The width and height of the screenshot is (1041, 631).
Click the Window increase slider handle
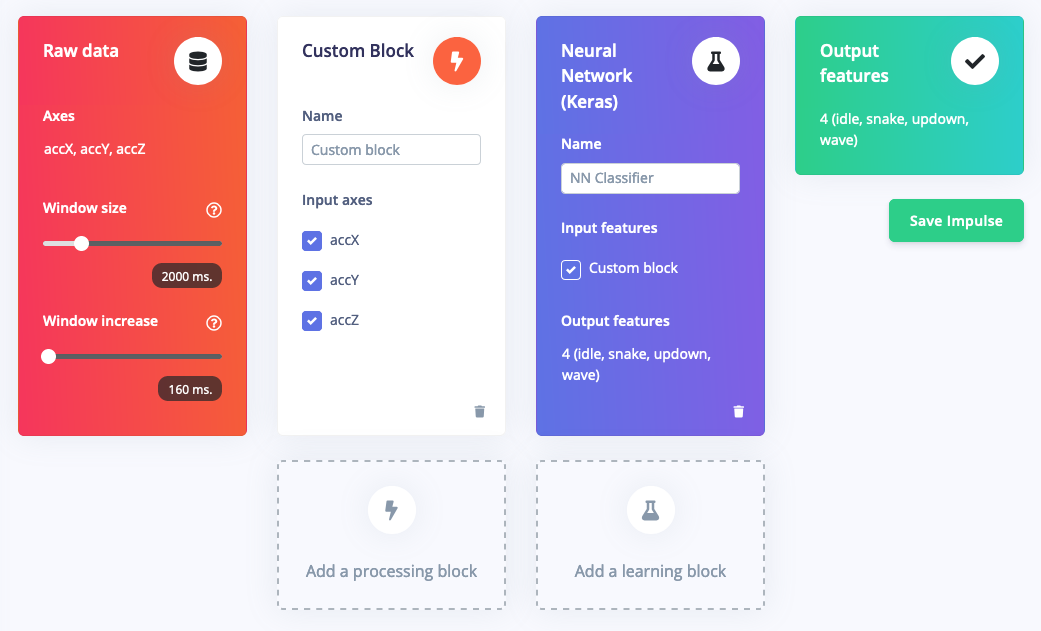(48, 357)
